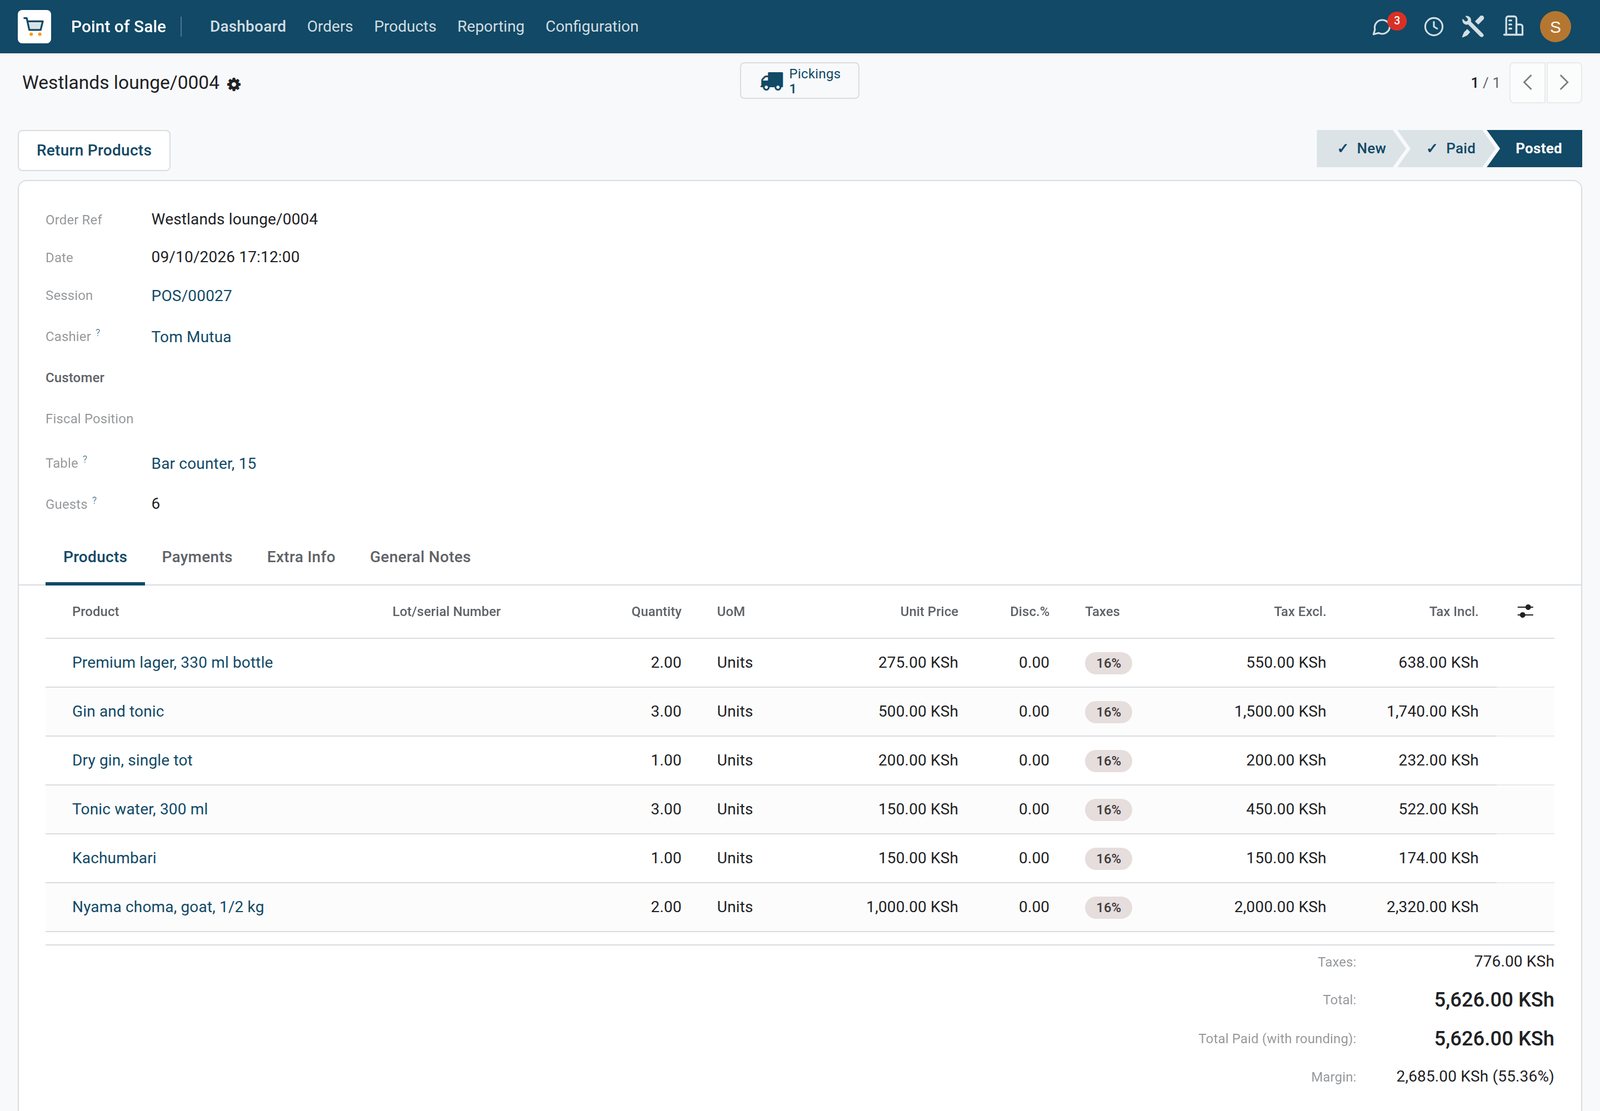
Task: Switch to the Payments tab
Action: (x=197, y=557)
